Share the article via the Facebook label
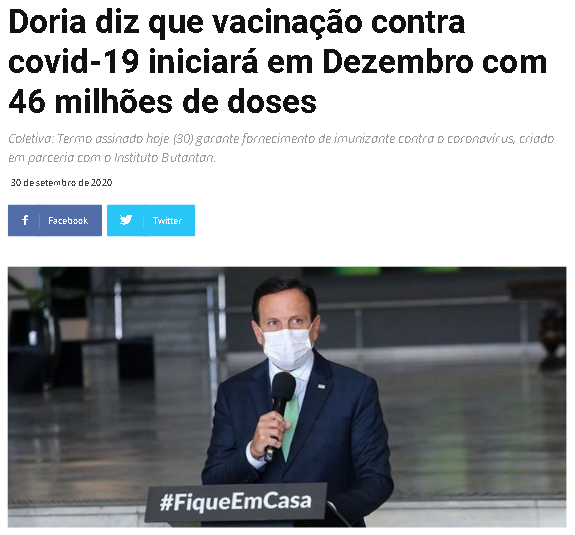 (x=68, y=220)
